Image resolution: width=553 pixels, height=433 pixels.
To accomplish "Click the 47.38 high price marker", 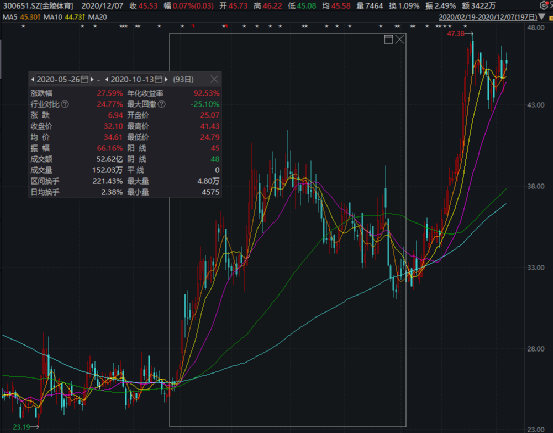I will coord(455,34).
